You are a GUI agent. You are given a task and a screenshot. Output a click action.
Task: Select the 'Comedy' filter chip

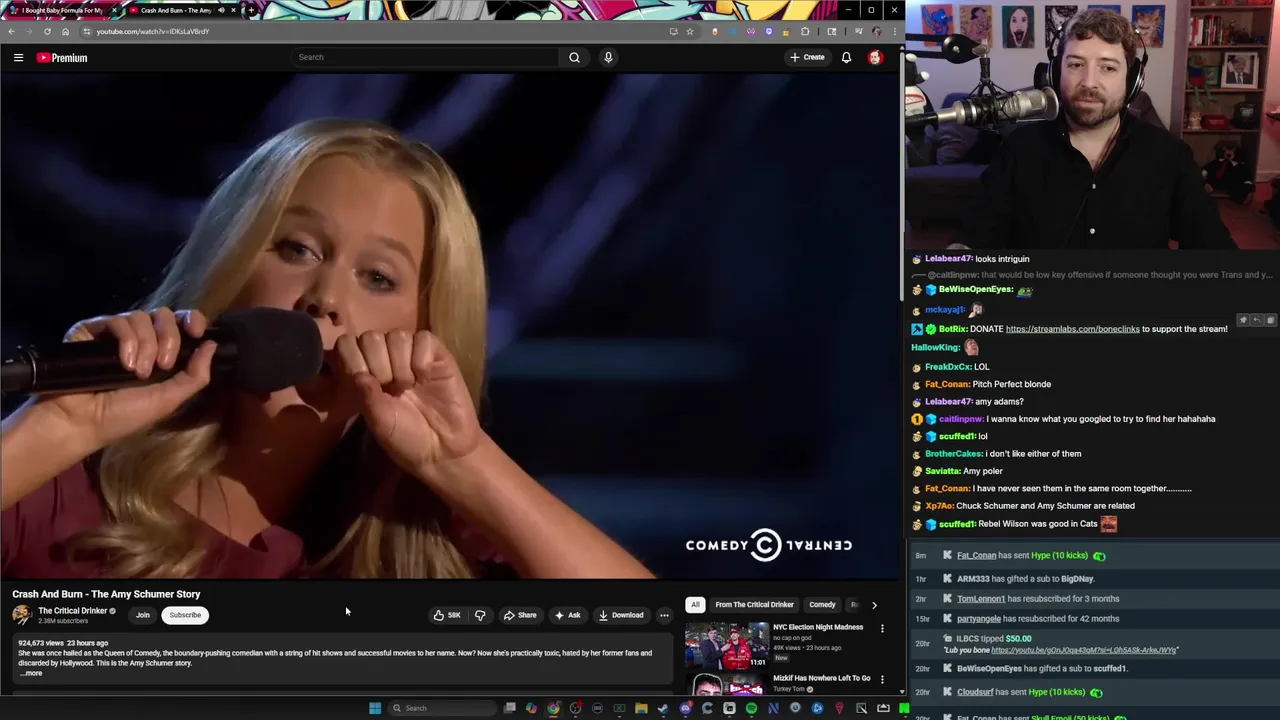click(822, 604)
